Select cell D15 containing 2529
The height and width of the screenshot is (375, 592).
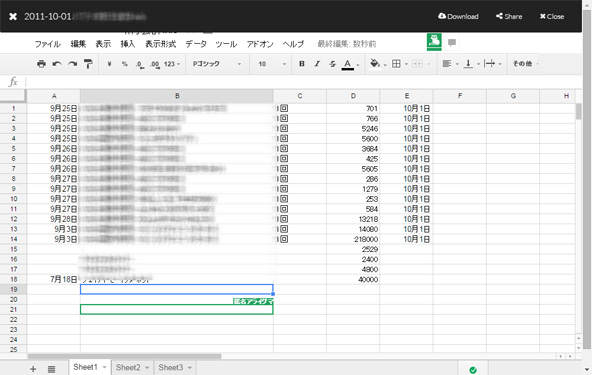pyautogui.click(x=353, y=249)
